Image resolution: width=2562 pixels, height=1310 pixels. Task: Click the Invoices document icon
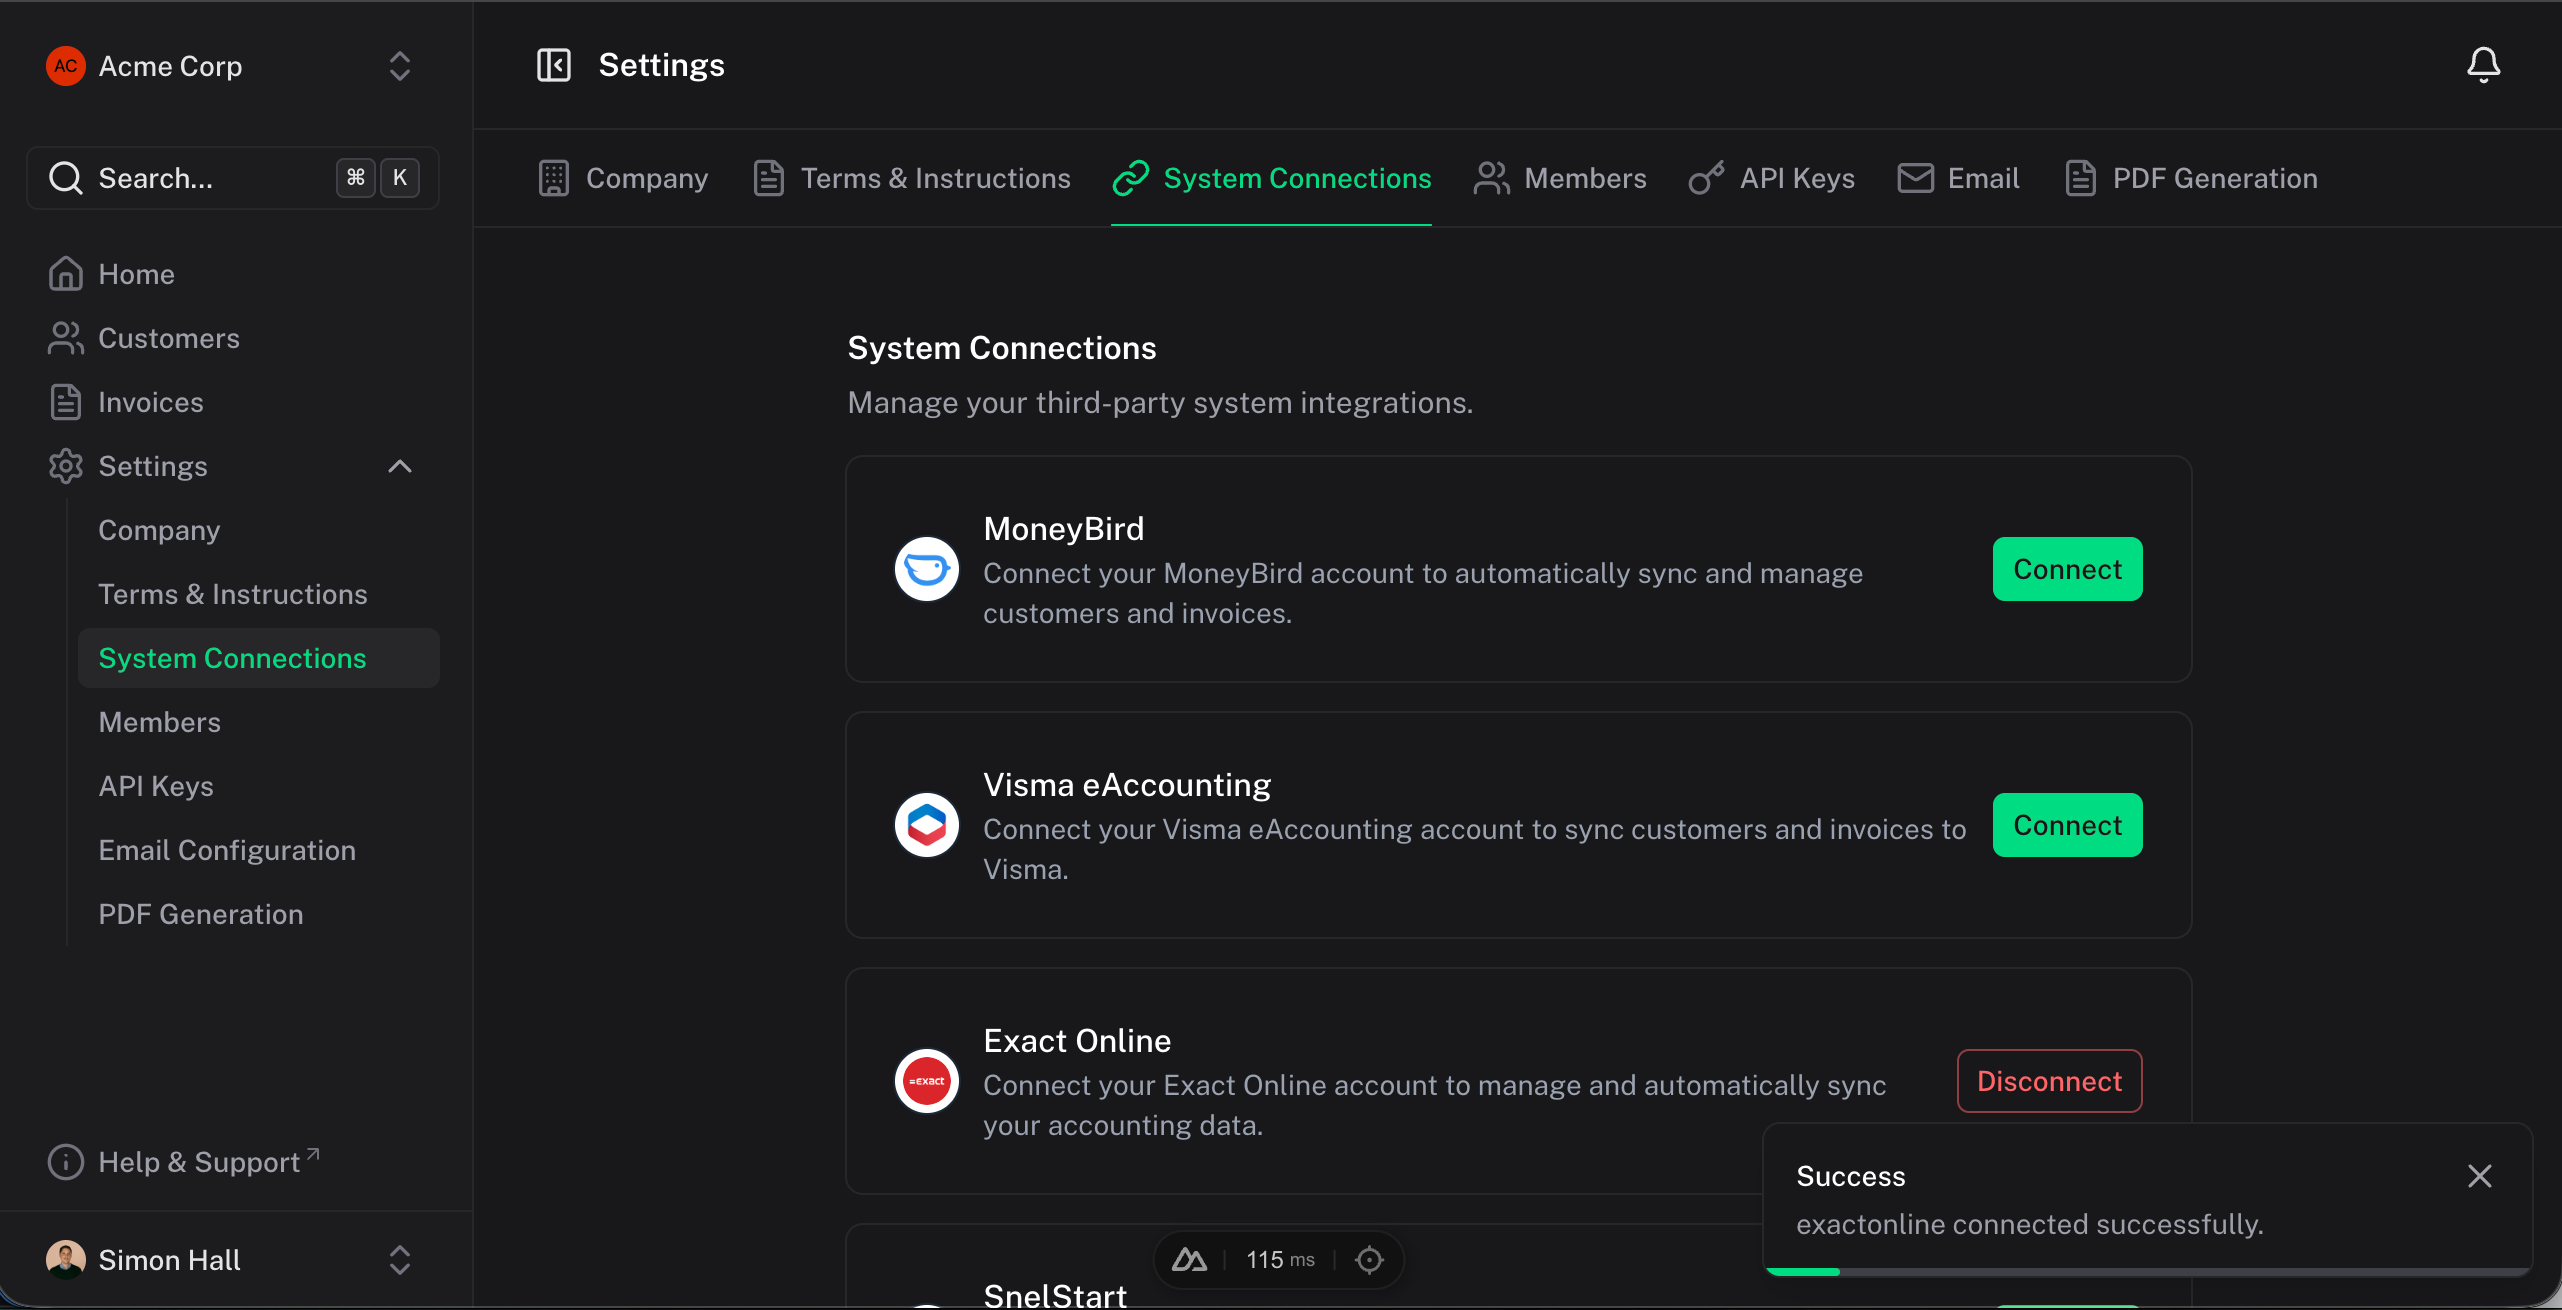66,402
